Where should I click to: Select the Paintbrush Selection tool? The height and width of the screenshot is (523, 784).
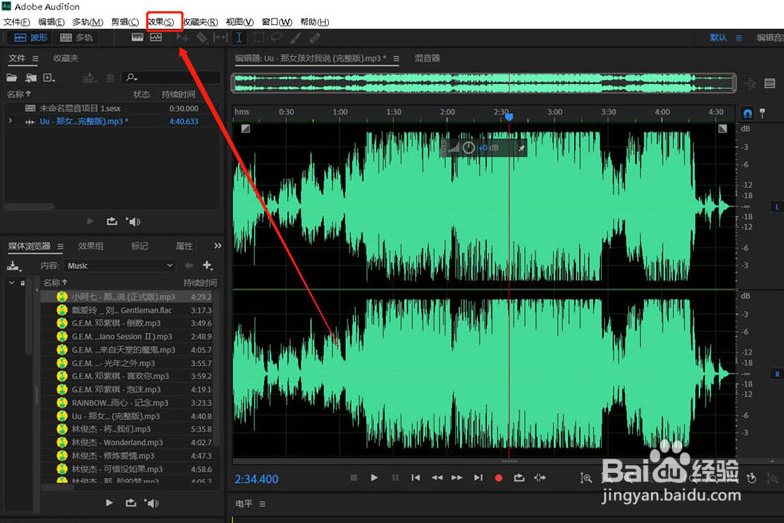pos(296,38)
